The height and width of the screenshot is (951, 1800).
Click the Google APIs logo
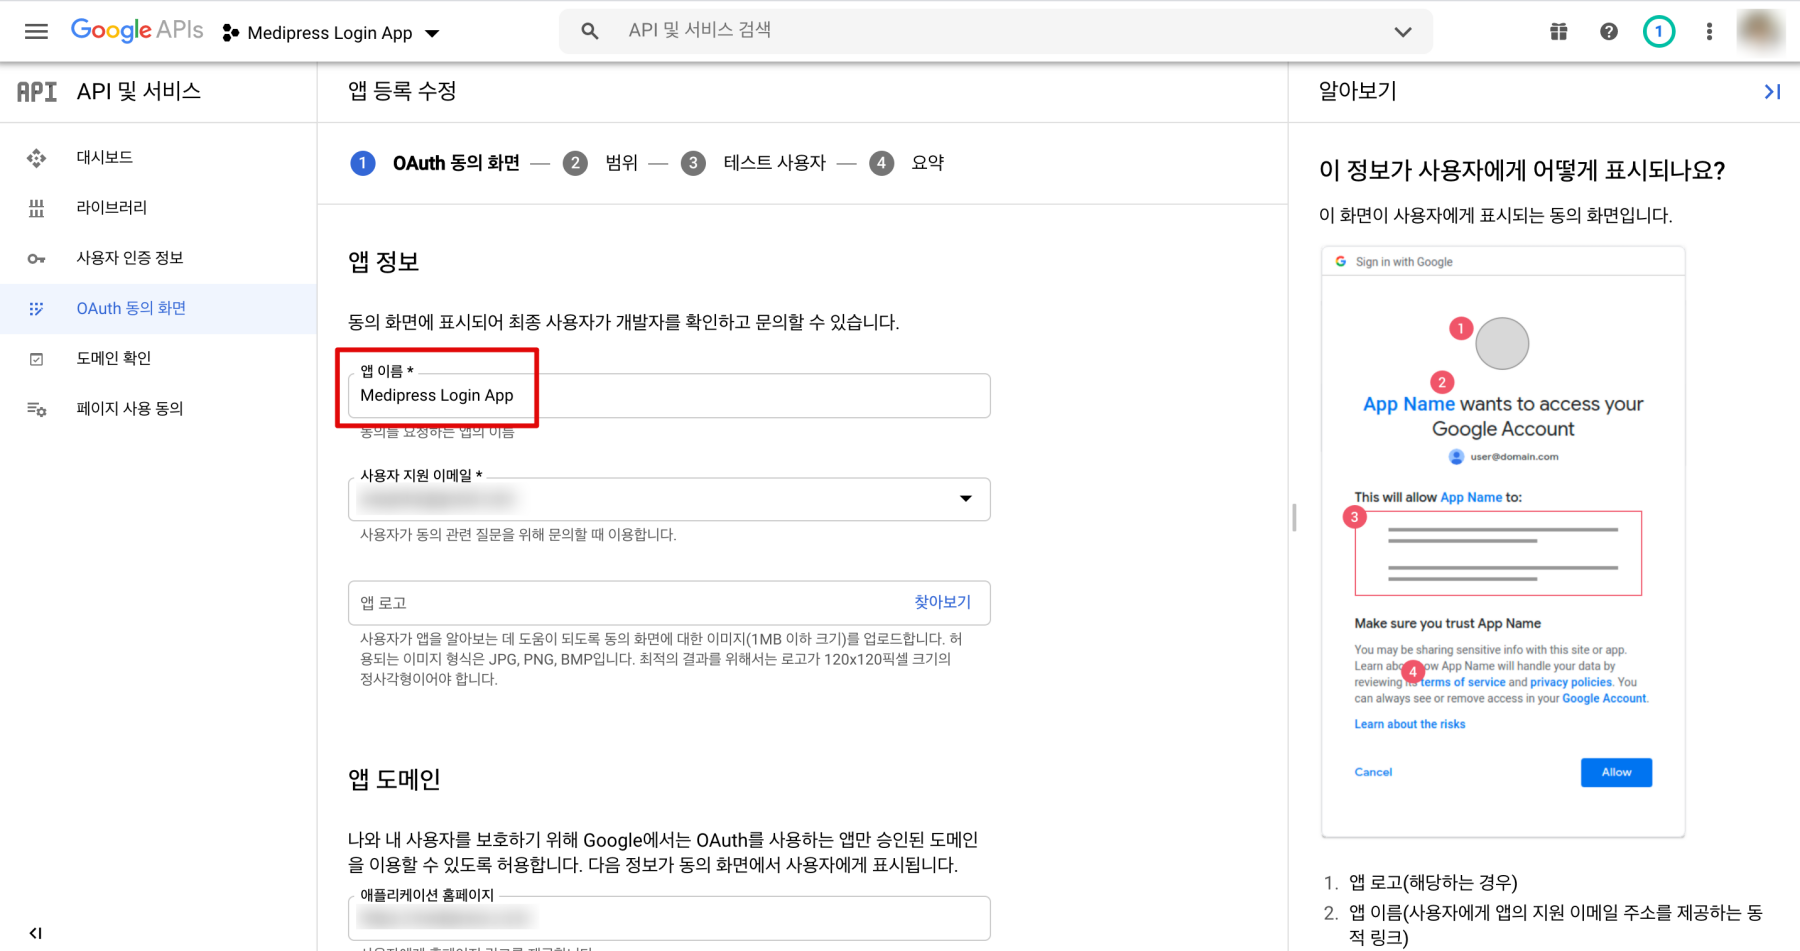pos(137,30)
